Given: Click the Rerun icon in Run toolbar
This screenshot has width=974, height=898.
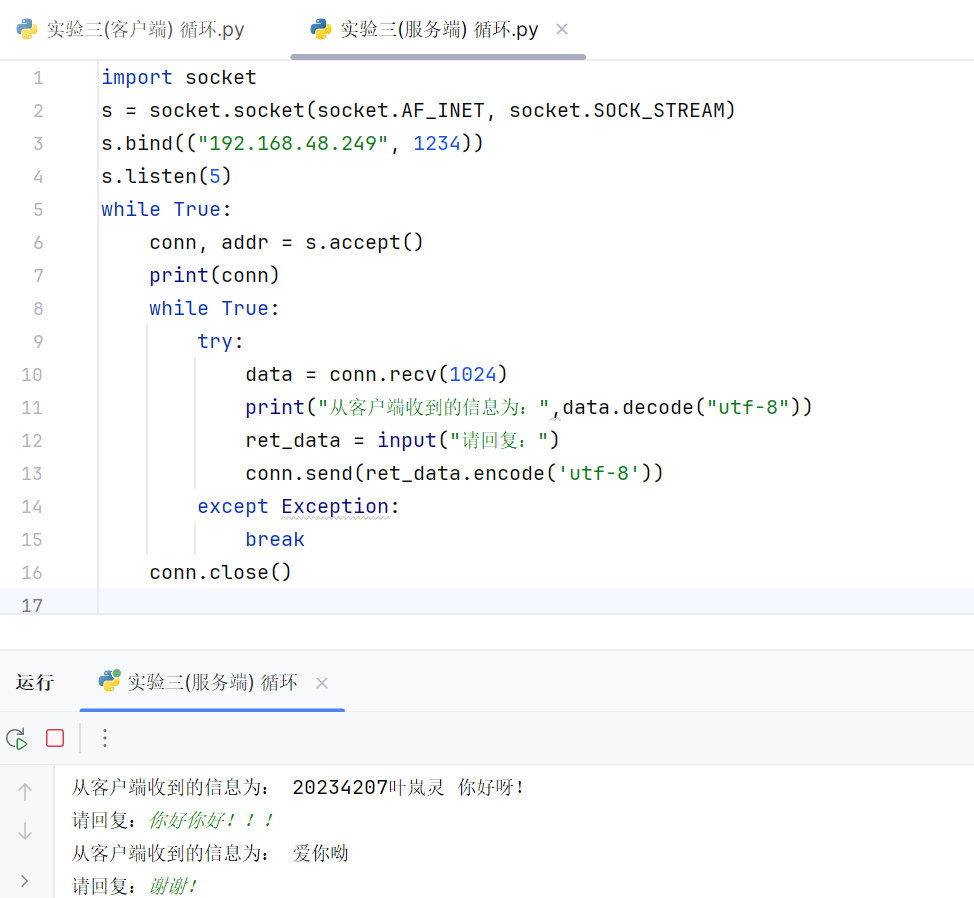Looking at the screenshot, I should (x=16, y=739).
